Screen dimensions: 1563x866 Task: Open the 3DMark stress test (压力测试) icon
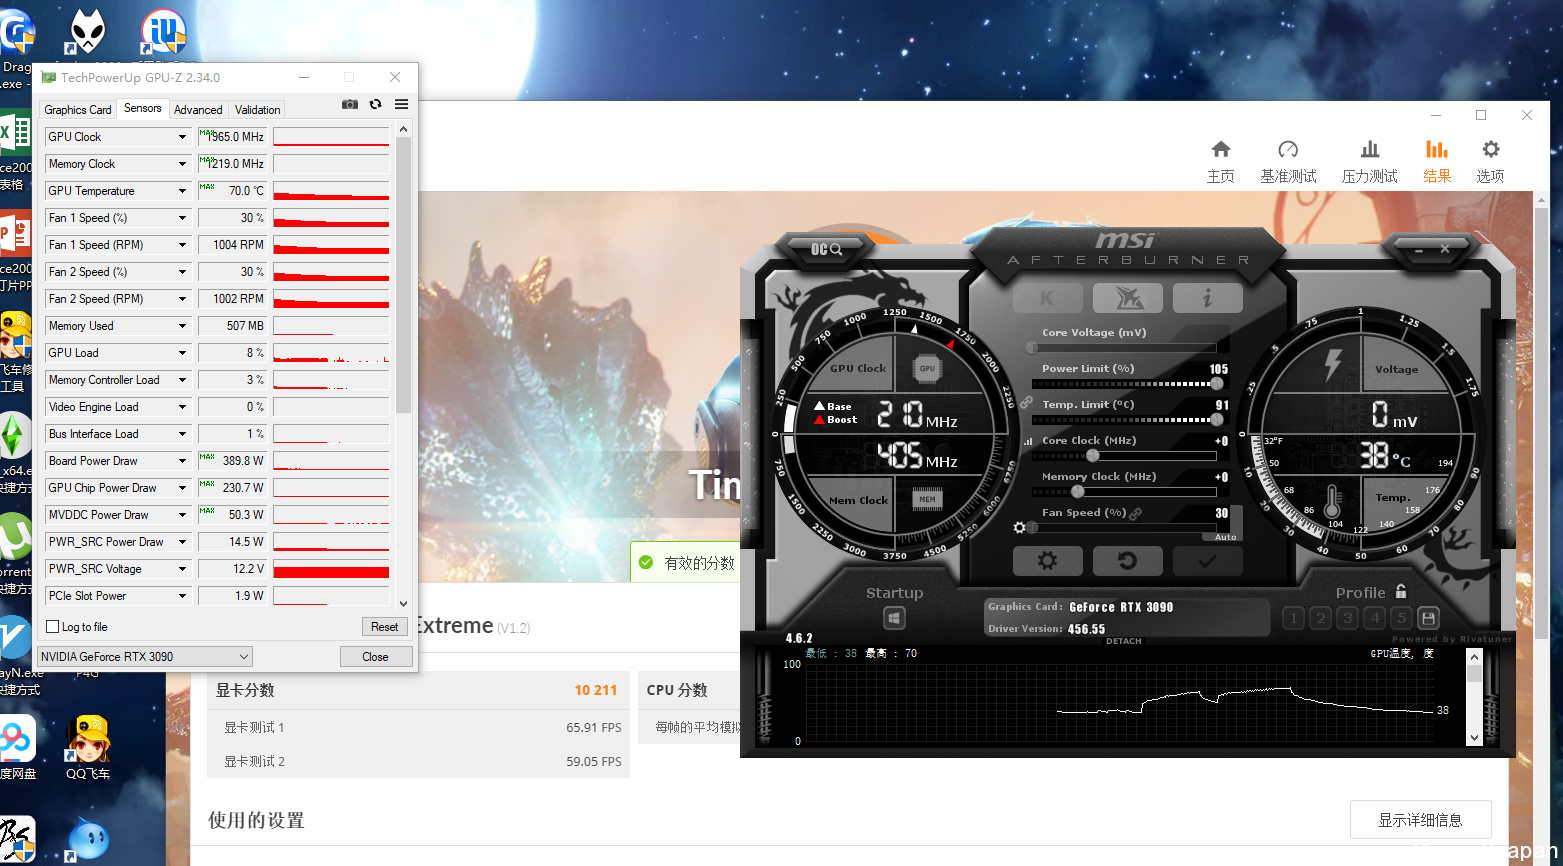tap(1370, 162)
